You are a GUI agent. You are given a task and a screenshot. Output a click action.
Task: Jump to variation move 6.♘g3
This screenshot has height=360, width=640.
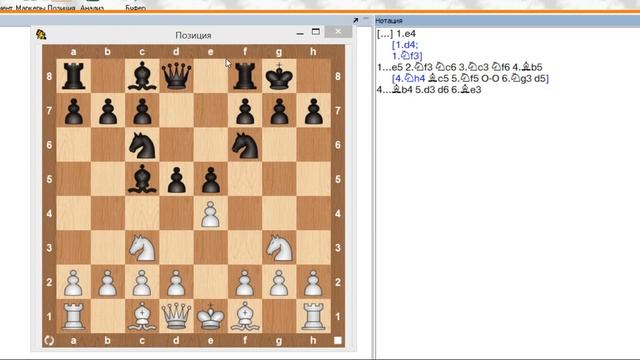517,78
